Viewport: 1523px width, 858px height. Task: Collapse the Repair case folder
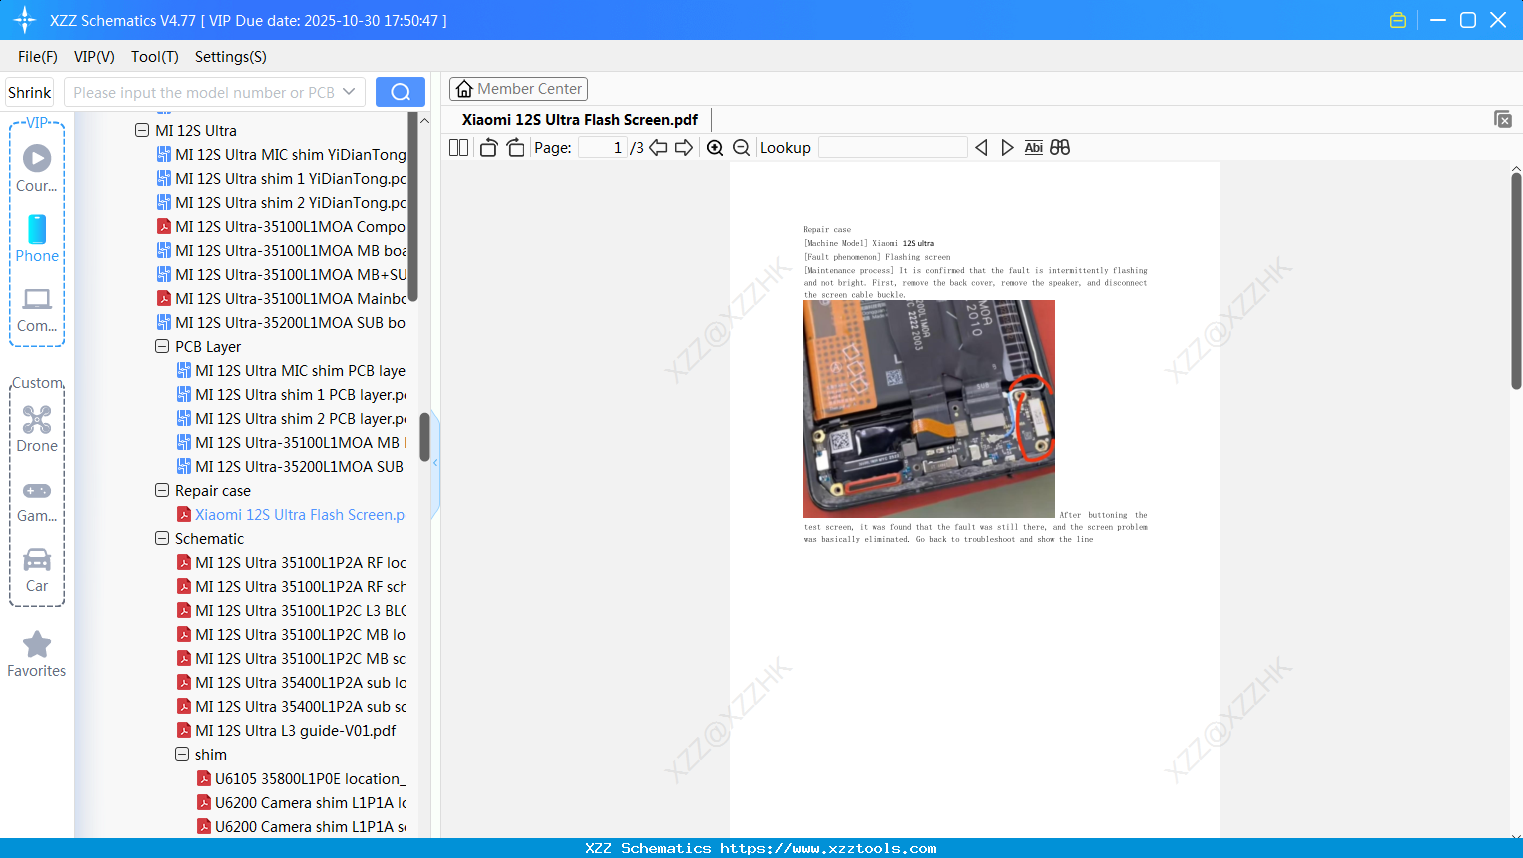[x=162, y=490]
